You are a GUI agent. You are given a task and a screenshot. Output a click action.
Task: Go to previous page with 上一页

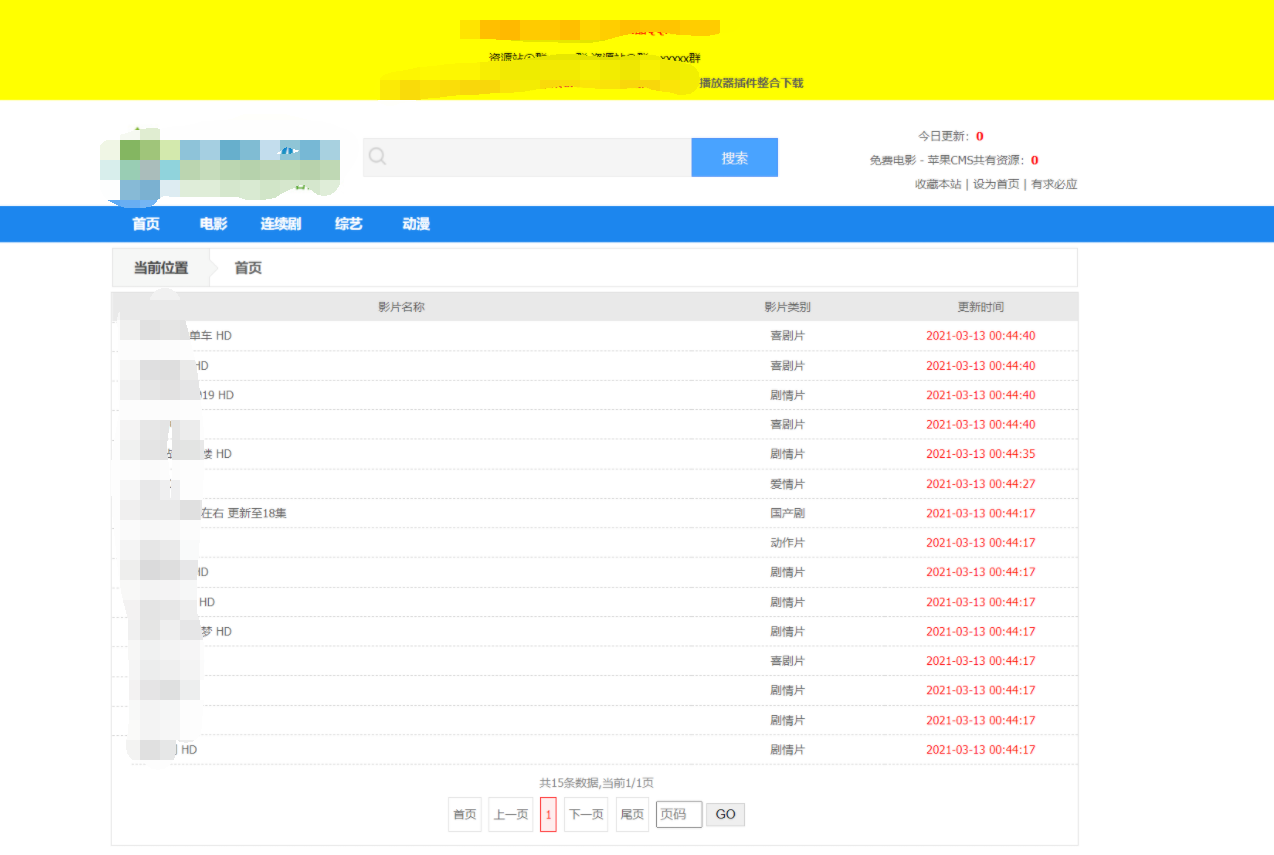tap(510, 815)
